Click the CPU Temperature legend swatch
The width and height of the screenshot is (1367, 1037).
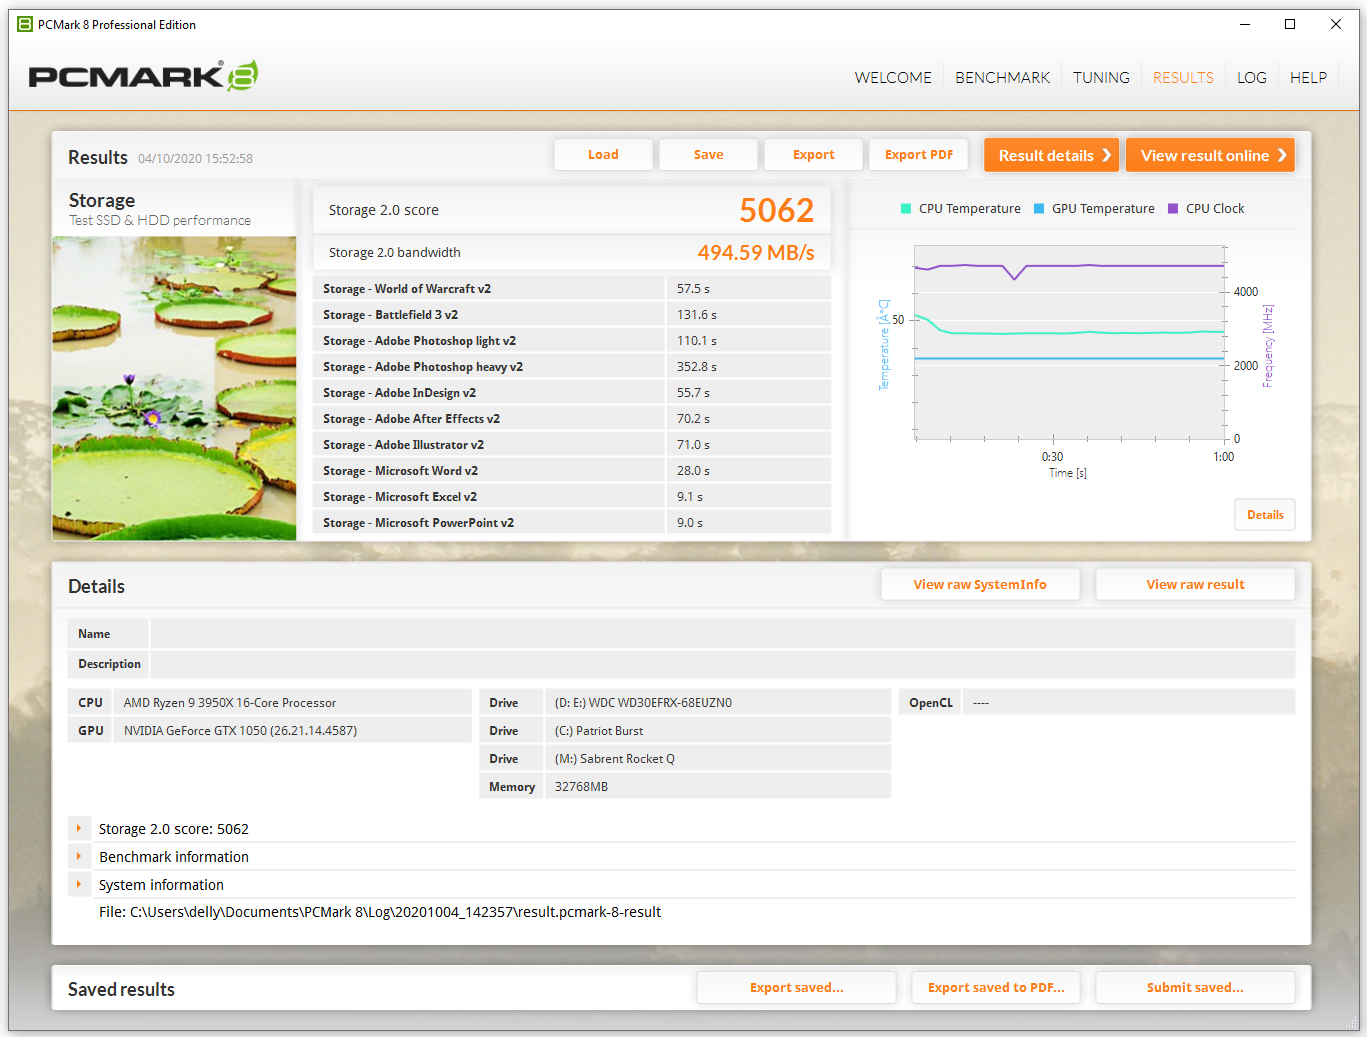(906, 209)
